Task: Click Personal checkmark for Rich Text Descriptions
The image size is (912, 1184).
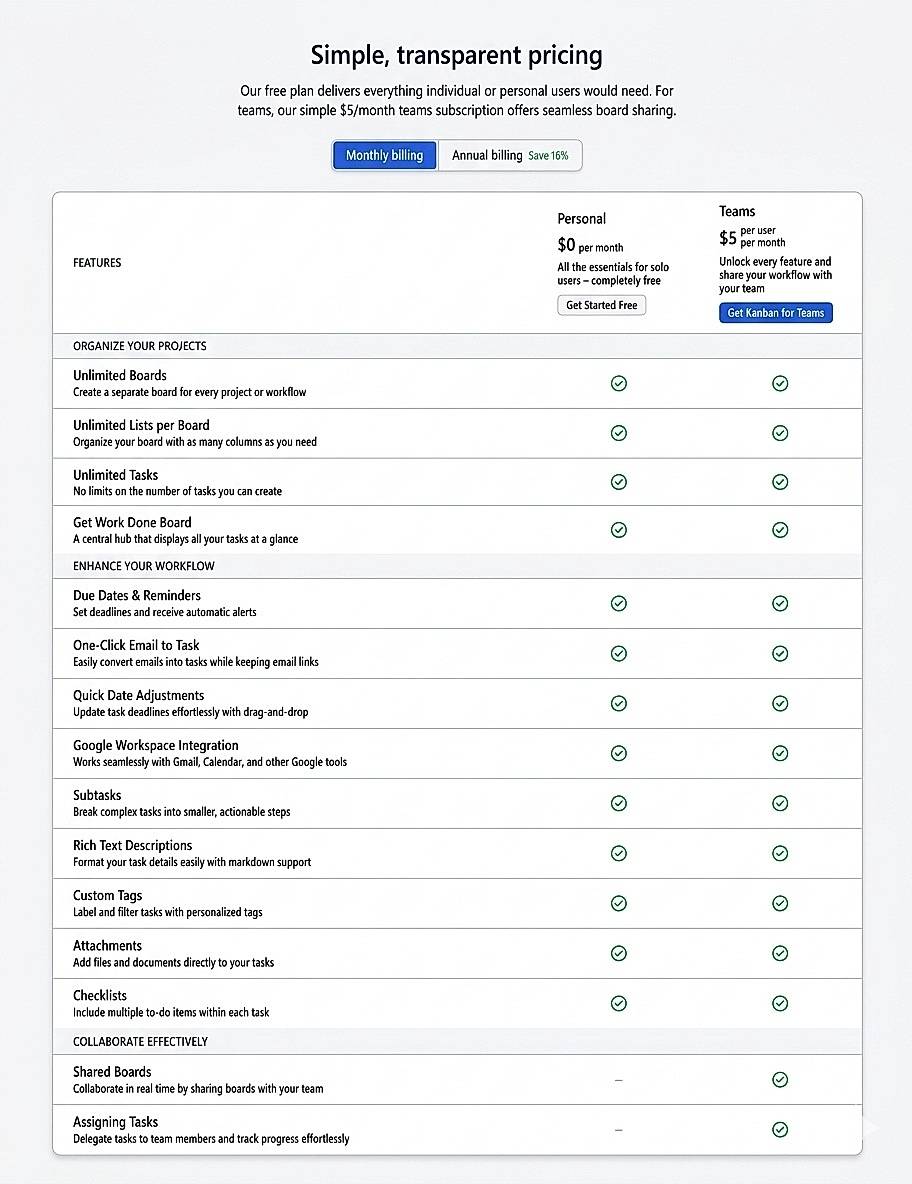Action: click(618, 853)
